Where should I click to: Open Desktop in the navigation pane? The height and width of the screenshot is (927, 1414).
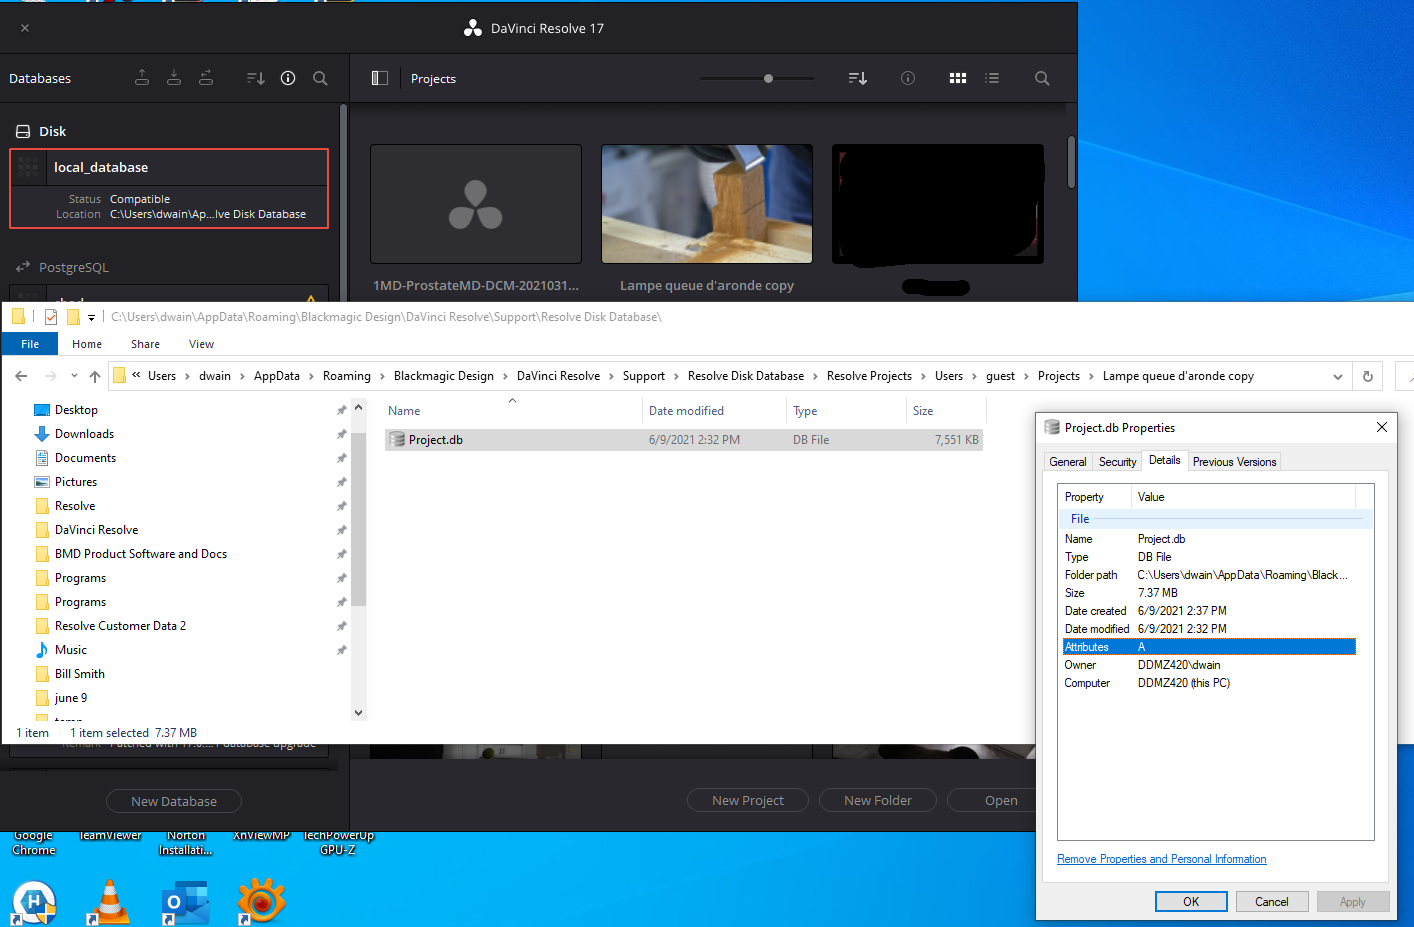tap(76, 410)
